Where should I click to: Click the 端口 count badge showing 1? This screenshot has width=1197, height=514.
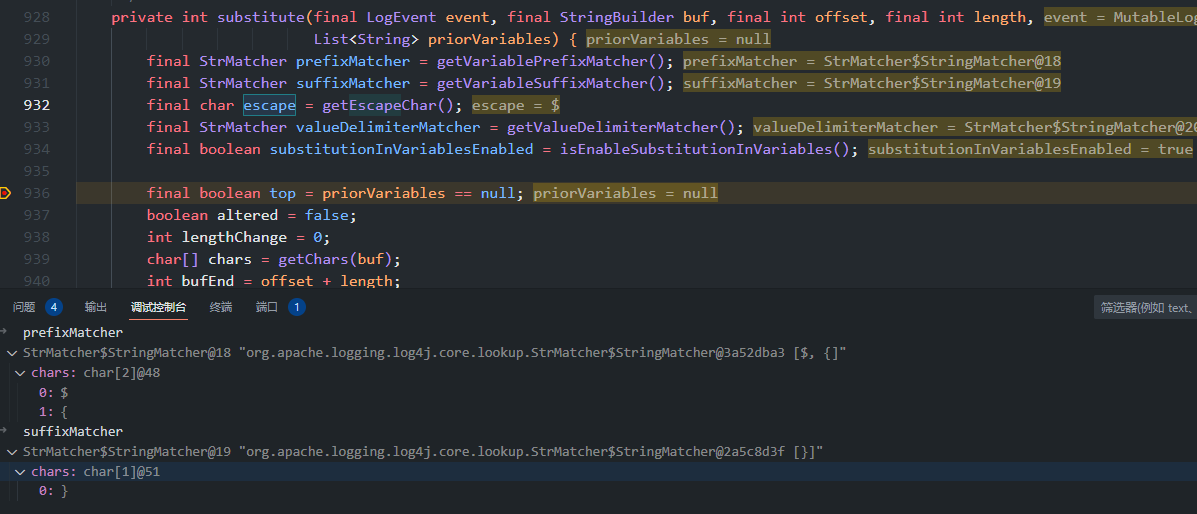click(296, 307)
